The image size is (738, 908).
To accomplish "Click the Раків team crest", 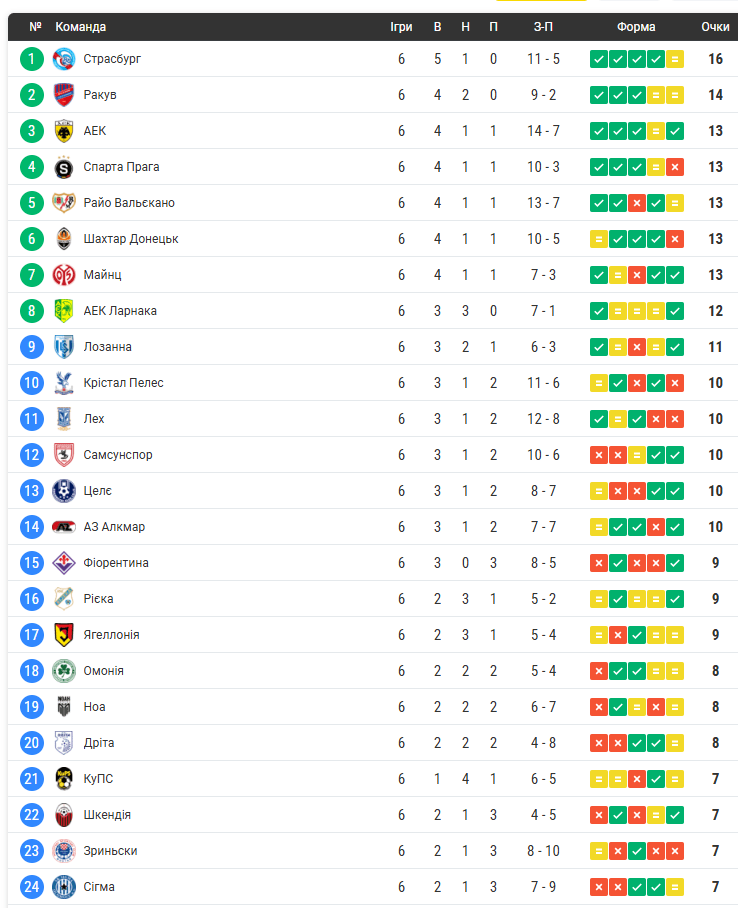I will tap(64, 95).
